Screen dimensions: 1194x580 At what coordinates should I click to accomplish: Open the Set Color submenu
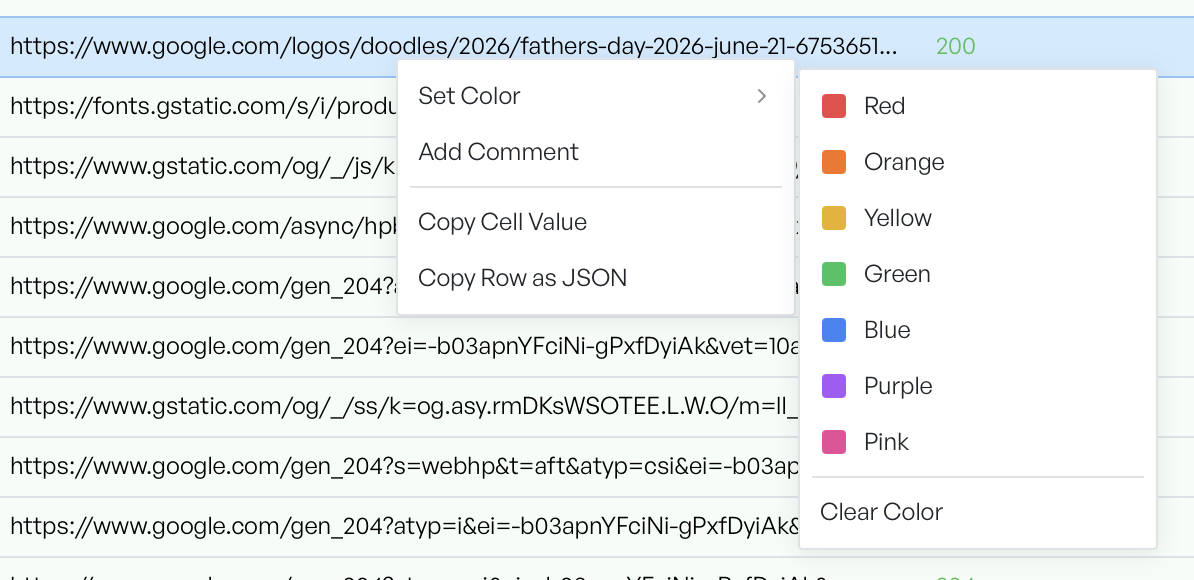(x=595, y=96)
